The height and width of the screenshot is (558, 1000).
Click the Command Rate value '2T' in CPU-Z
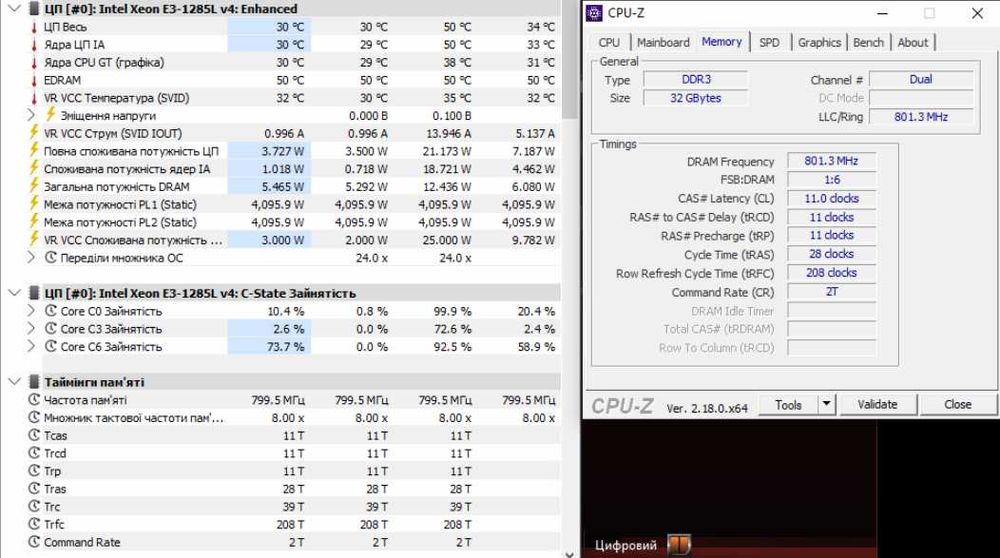tap(831, 291)
